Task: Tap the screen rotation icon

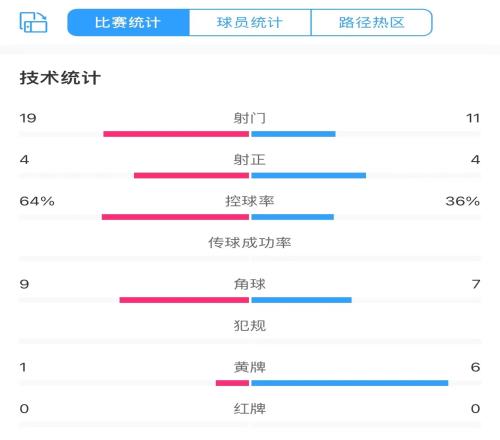Action: [33, 22]
